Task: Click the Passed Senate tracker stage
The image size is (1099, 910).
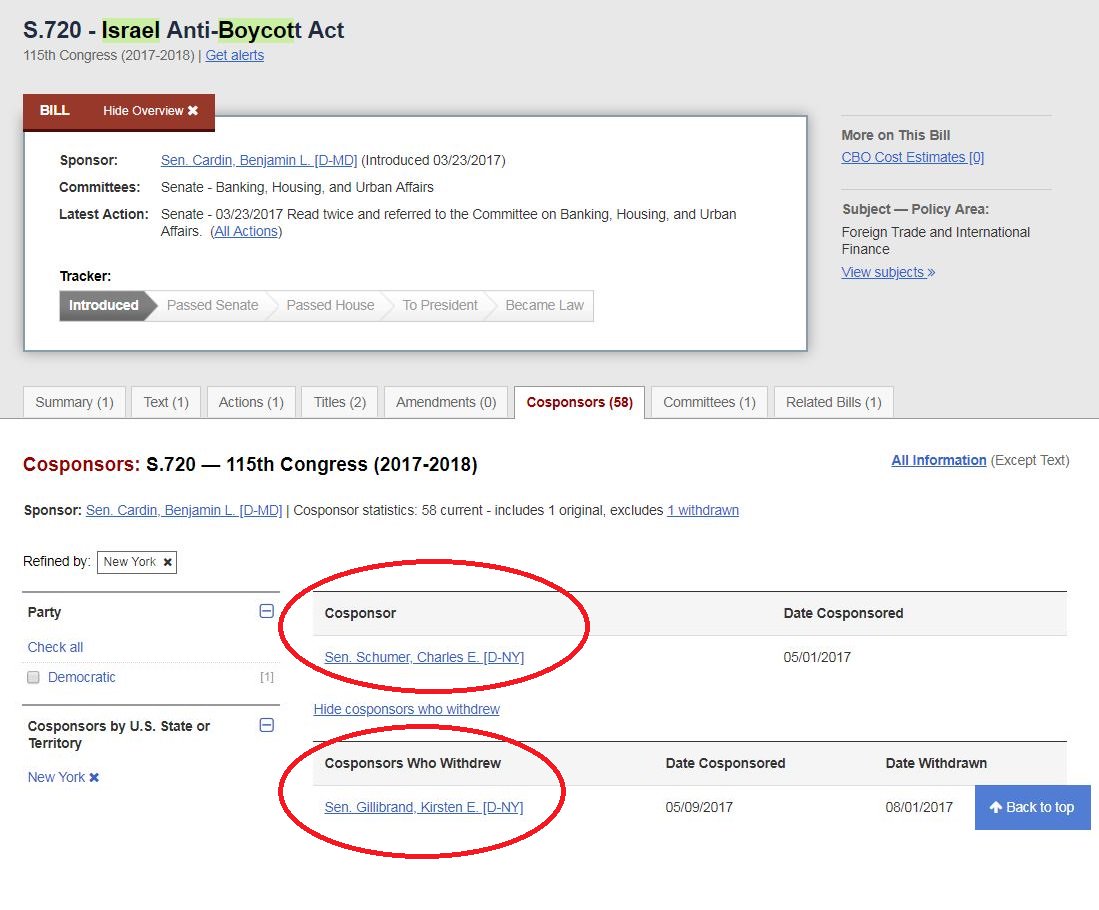Action: tap(212, 306)
